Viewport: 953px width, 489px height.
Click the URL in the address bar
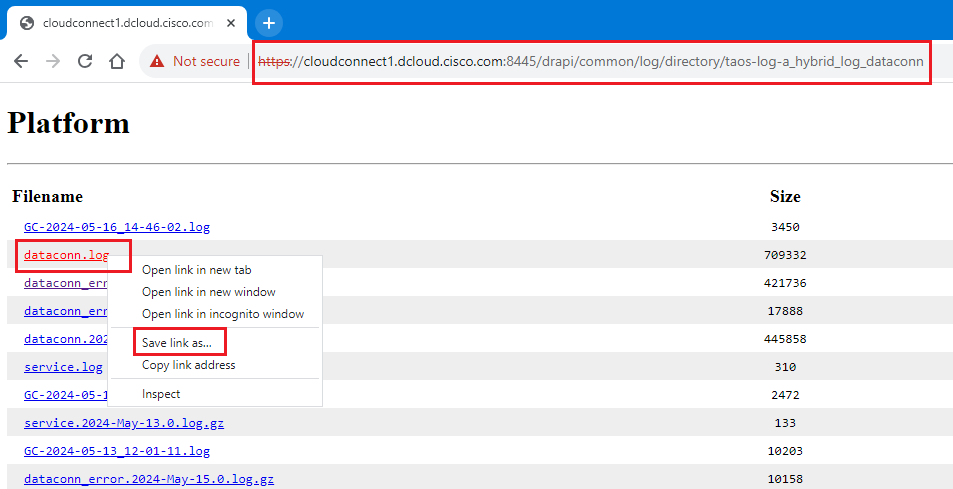click(591, 61)
